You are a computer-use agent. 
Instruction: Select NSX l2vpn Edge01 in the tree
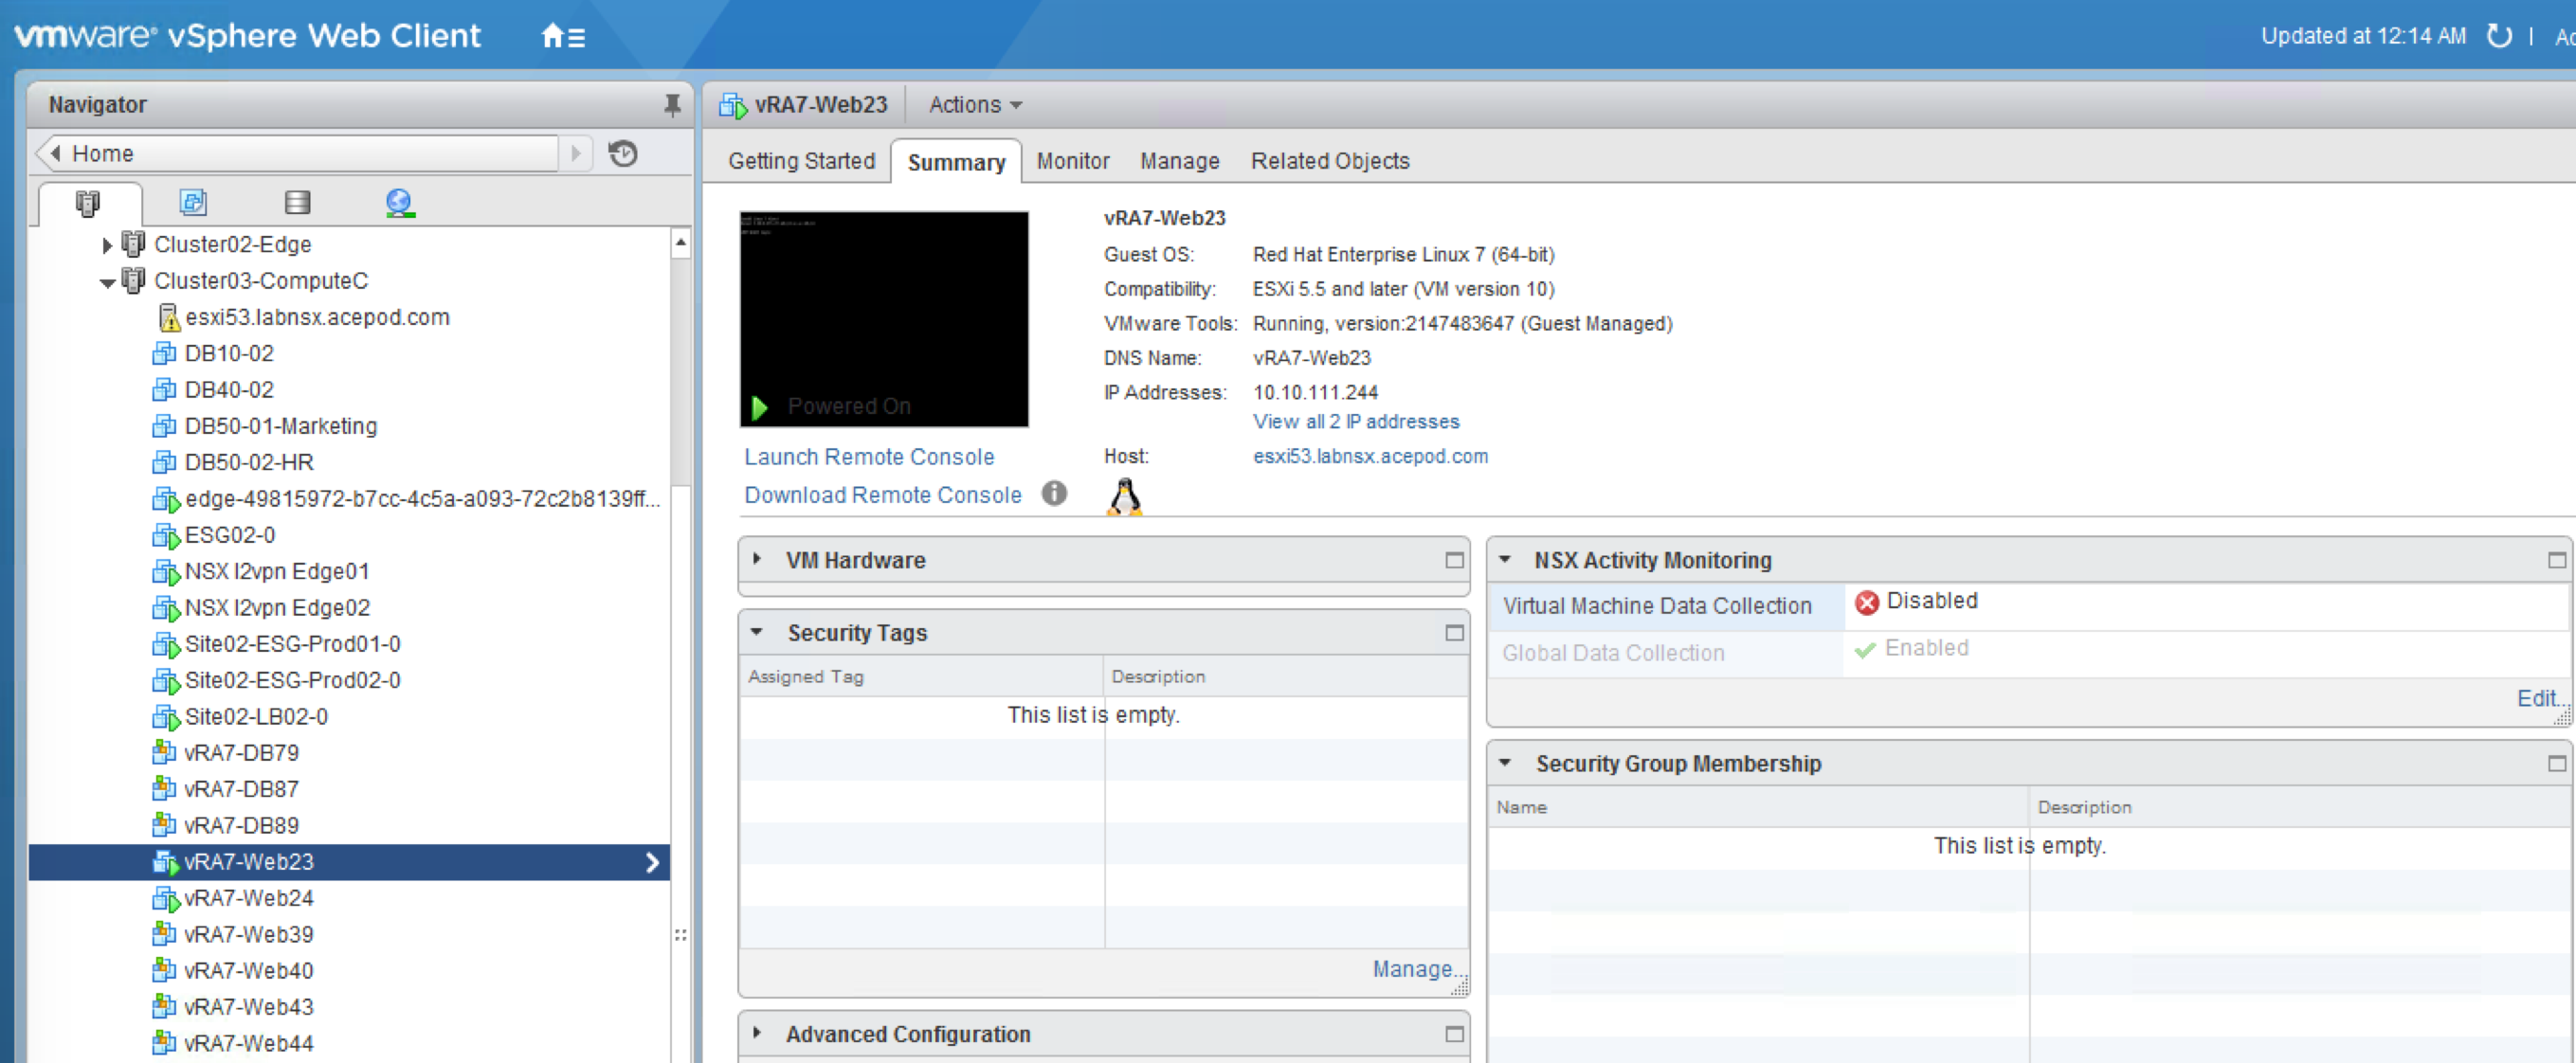[x=277, y=572]
